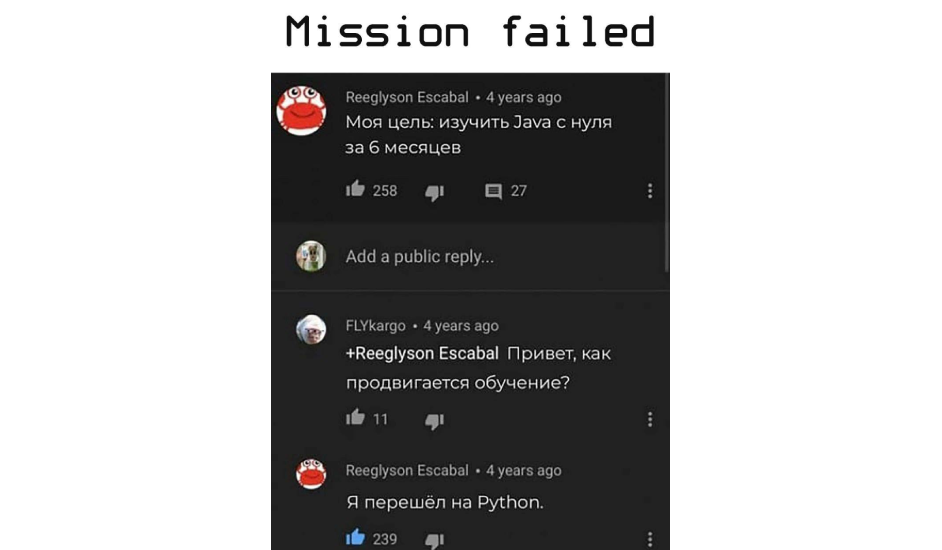Open FLYkargo's avatar picture
This screenshot has height=550, width=942.
click(311, 329)
